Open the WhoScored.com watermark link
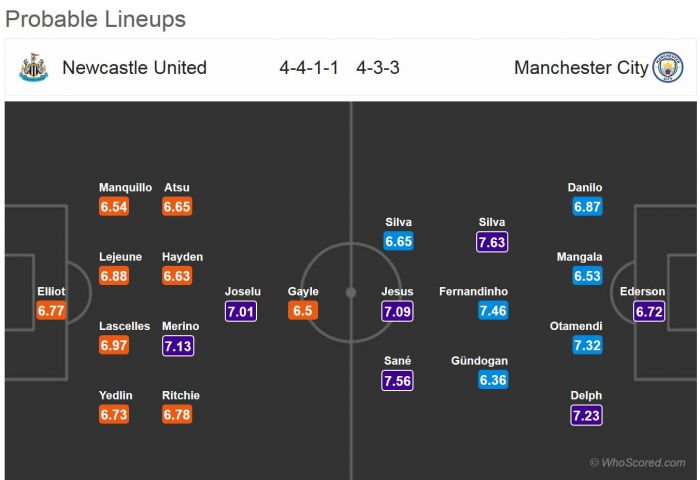700x480 pixels. (x=638, y=462)
